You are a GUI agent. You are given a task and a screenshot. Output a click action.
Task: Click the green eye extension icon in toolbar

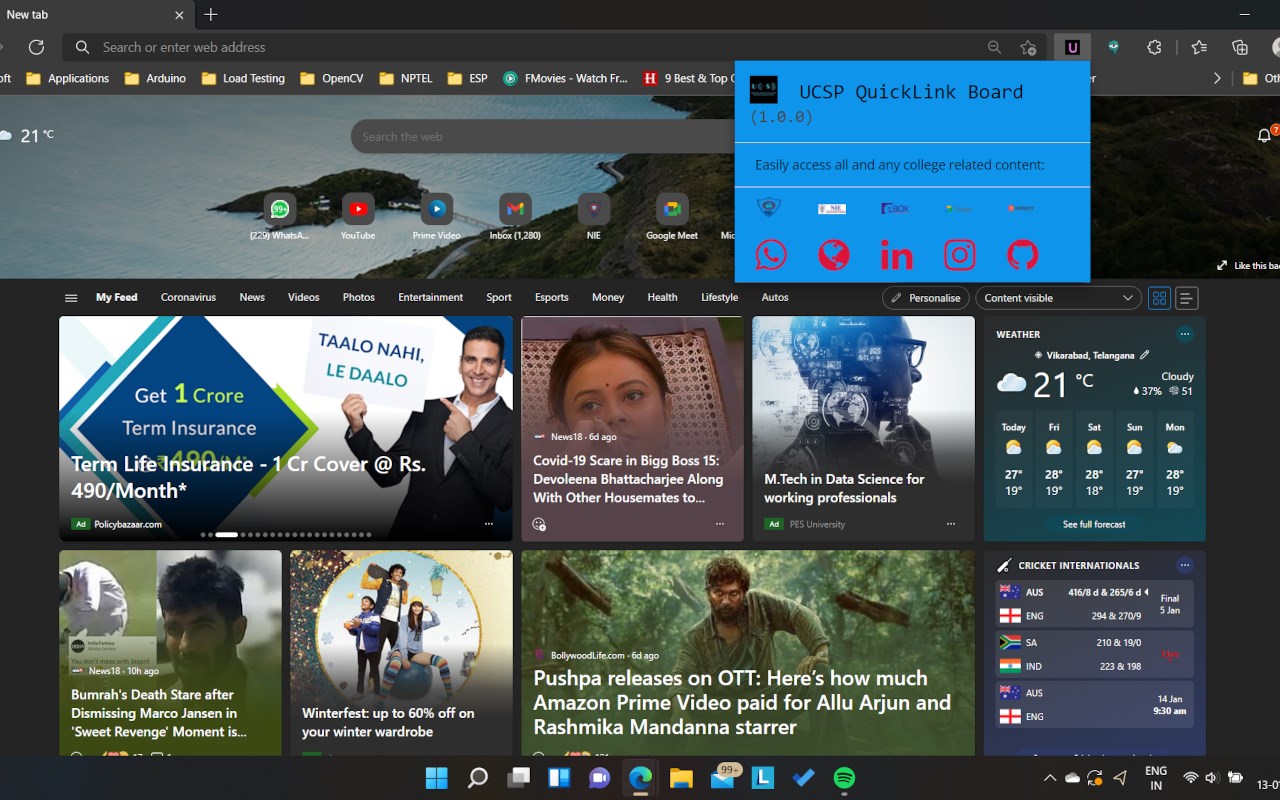1113,47
